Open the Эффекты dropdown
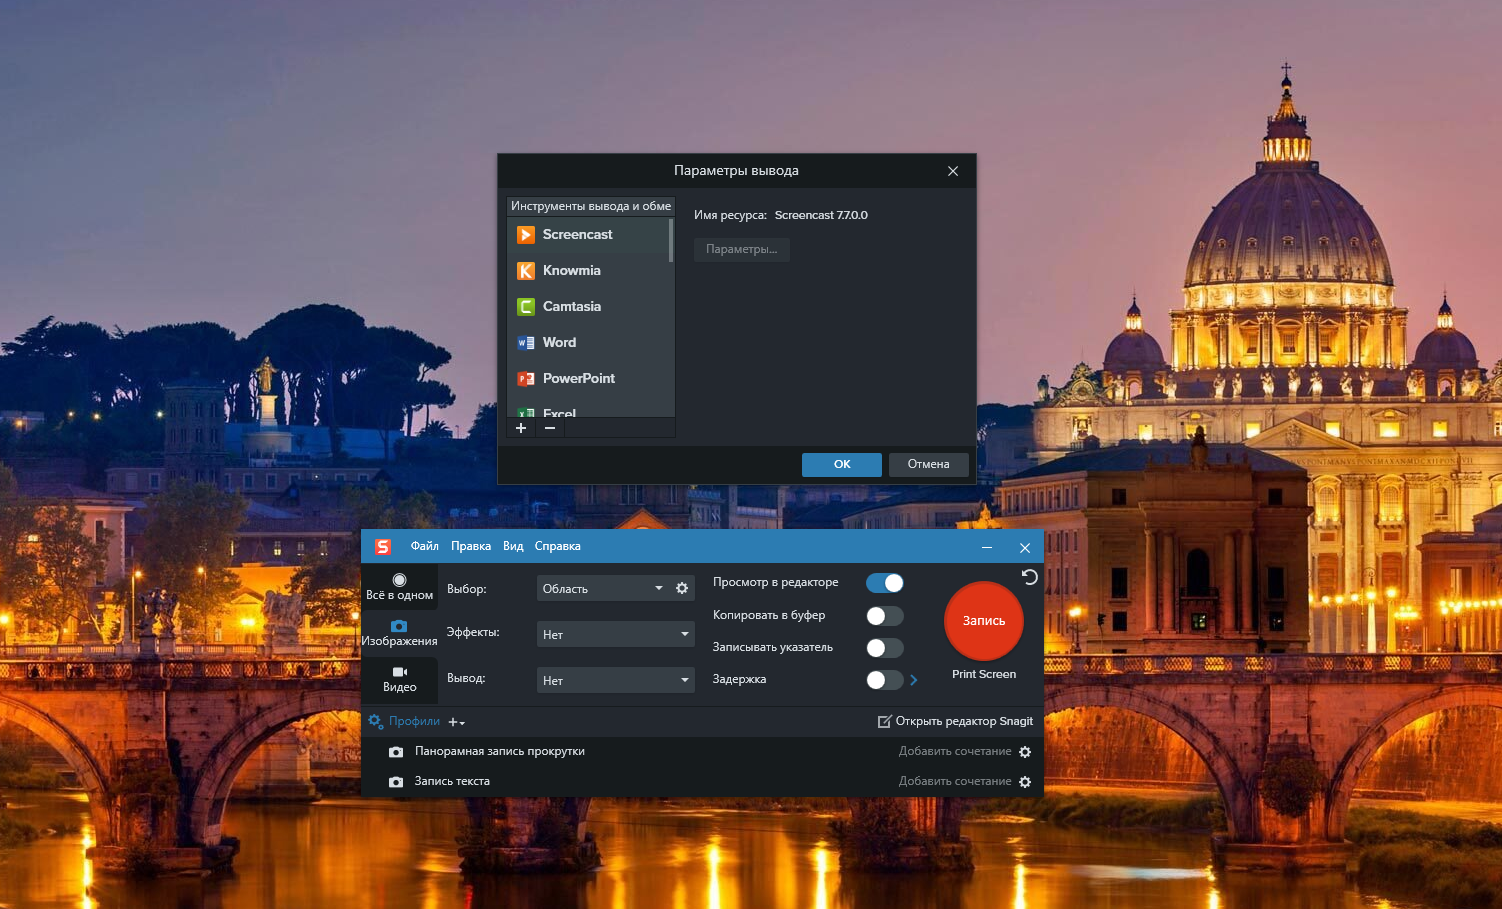Image resolution: width=1502 pixels, height=909 pixels. pyautogui.click(x=613, y=633)
